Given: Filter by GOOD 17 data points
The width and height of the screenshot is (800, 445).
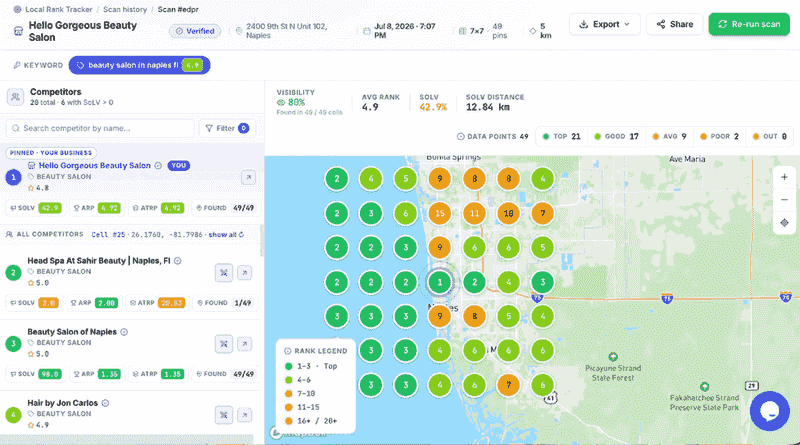Looking at the screenshot, I should 616,136.
